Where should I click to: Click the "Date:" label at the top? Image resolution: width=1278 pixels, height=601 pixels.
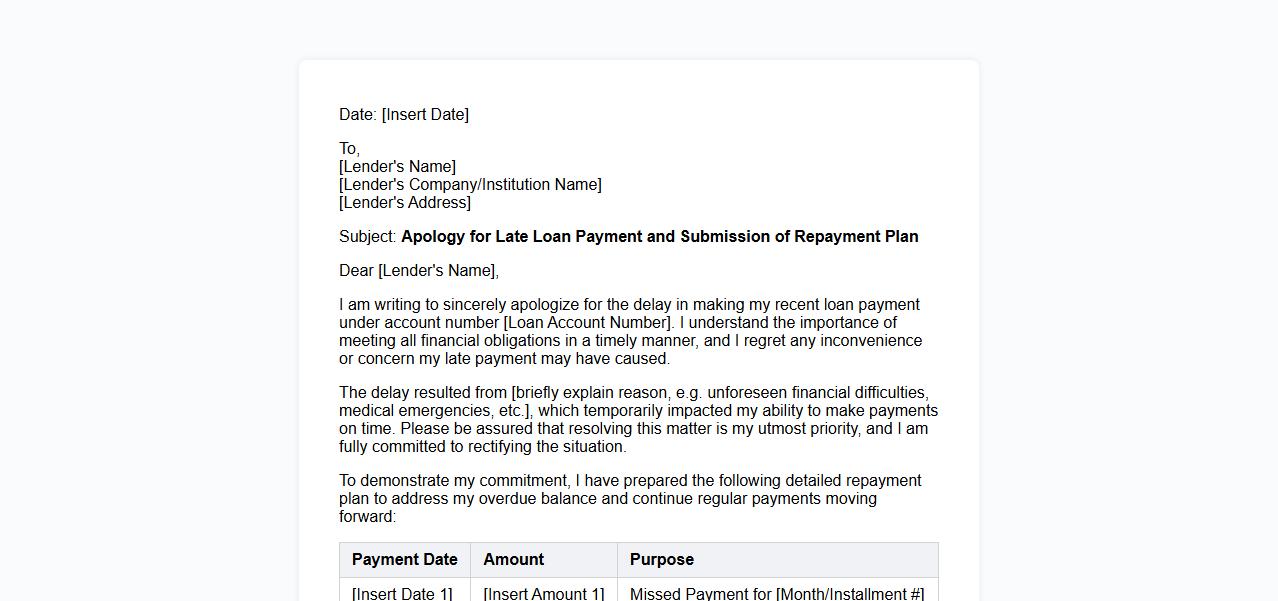coord(357,115)
